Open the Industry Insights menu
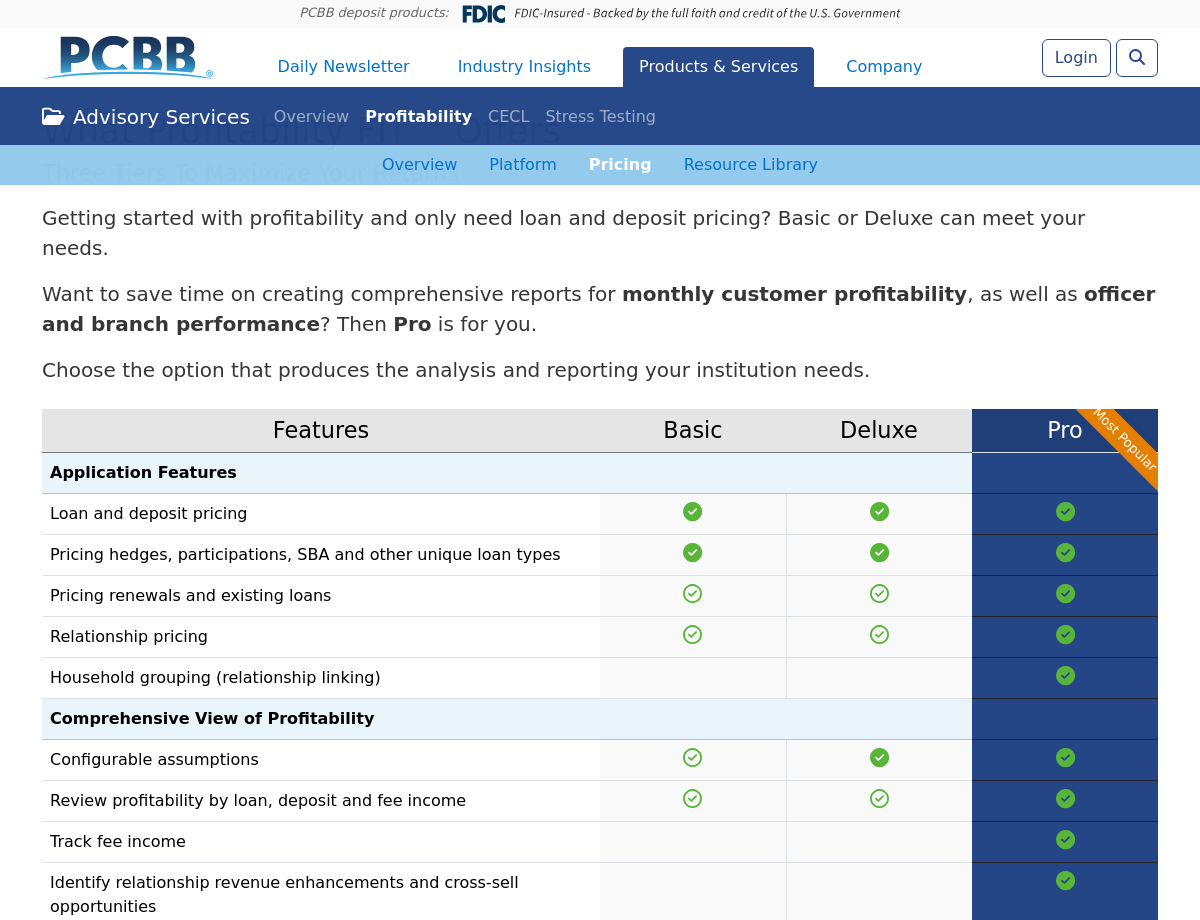This screenshot has width=1200, height=920. pyautogui.click(x=524, y=67)
